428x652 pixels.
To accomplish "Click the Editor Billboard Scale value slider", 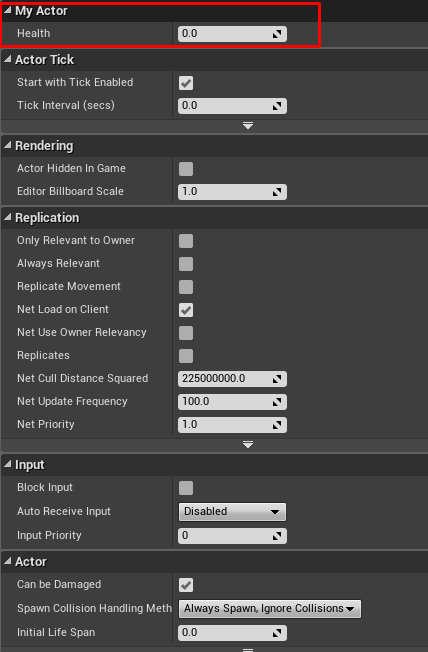I will click(x=232, y=192).
